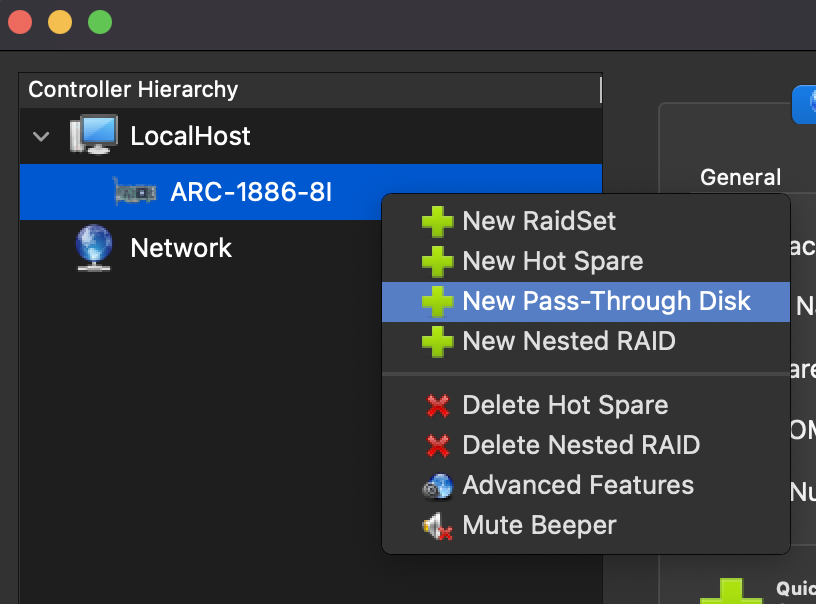The image size is (816, 604).
Task: Choose New Hot Spare menu entry
Action: [x=586, y=261]
